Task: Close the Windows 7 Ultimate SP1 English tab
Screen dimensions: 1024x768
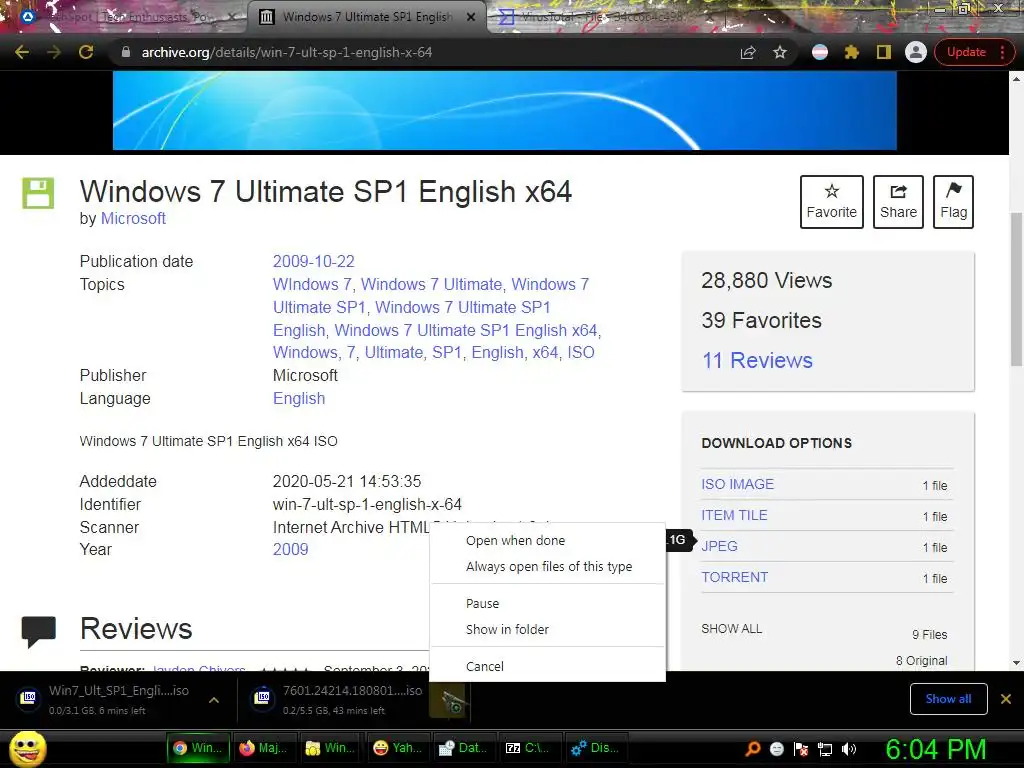Action: click(471, 17)
